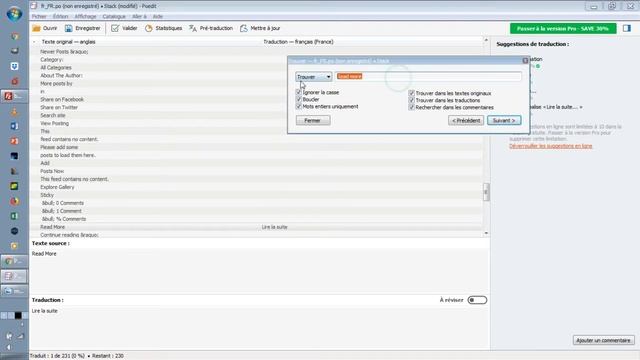Switch to the FileZilla taskbar window

pos(14,96)
